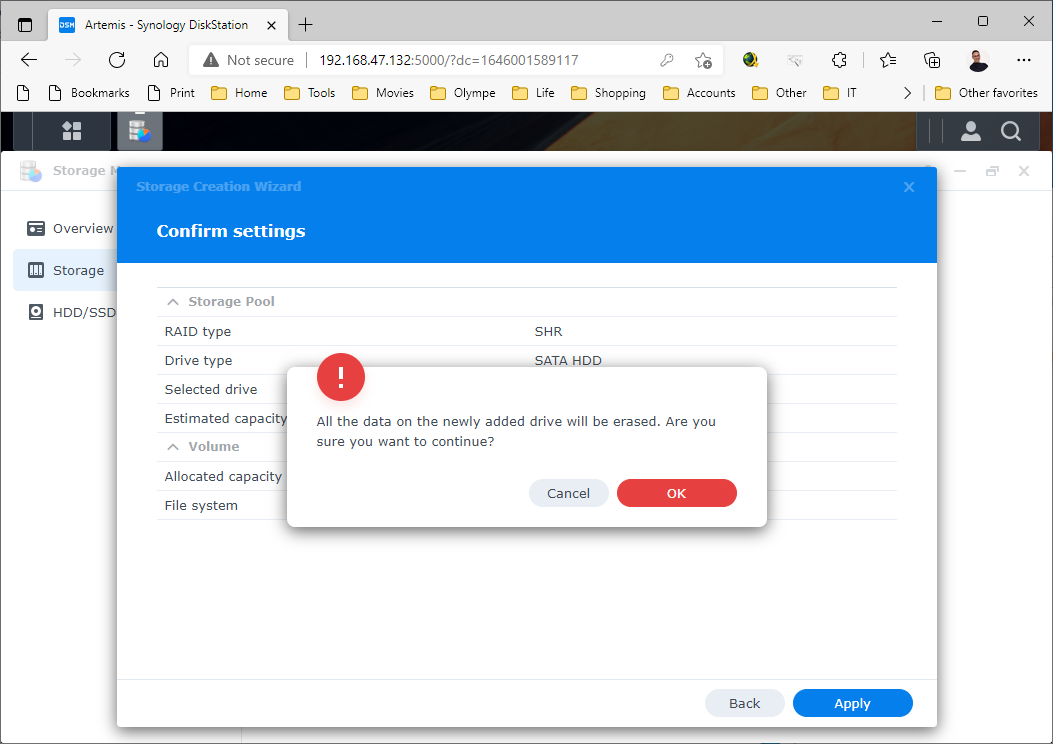The width and height of the screenshot is (1053, 744).
Task: Open Overview in Storage Manager sidebar
Action: [70, 228]
